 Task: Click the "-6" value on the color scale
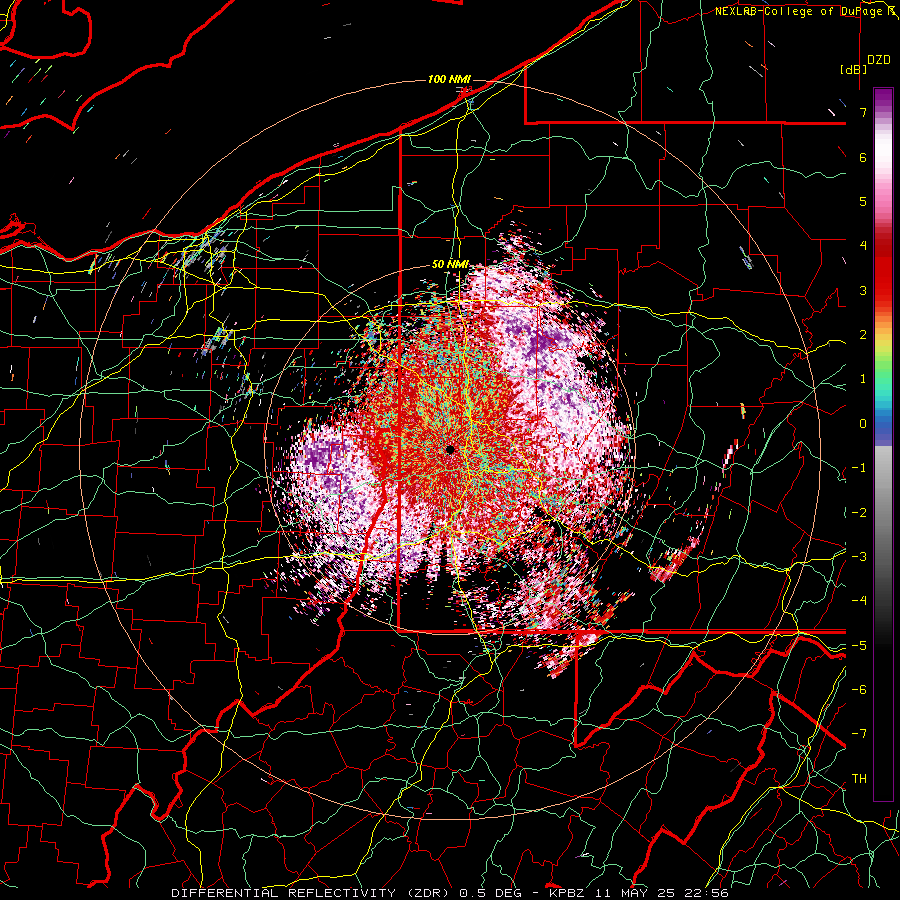859,689
